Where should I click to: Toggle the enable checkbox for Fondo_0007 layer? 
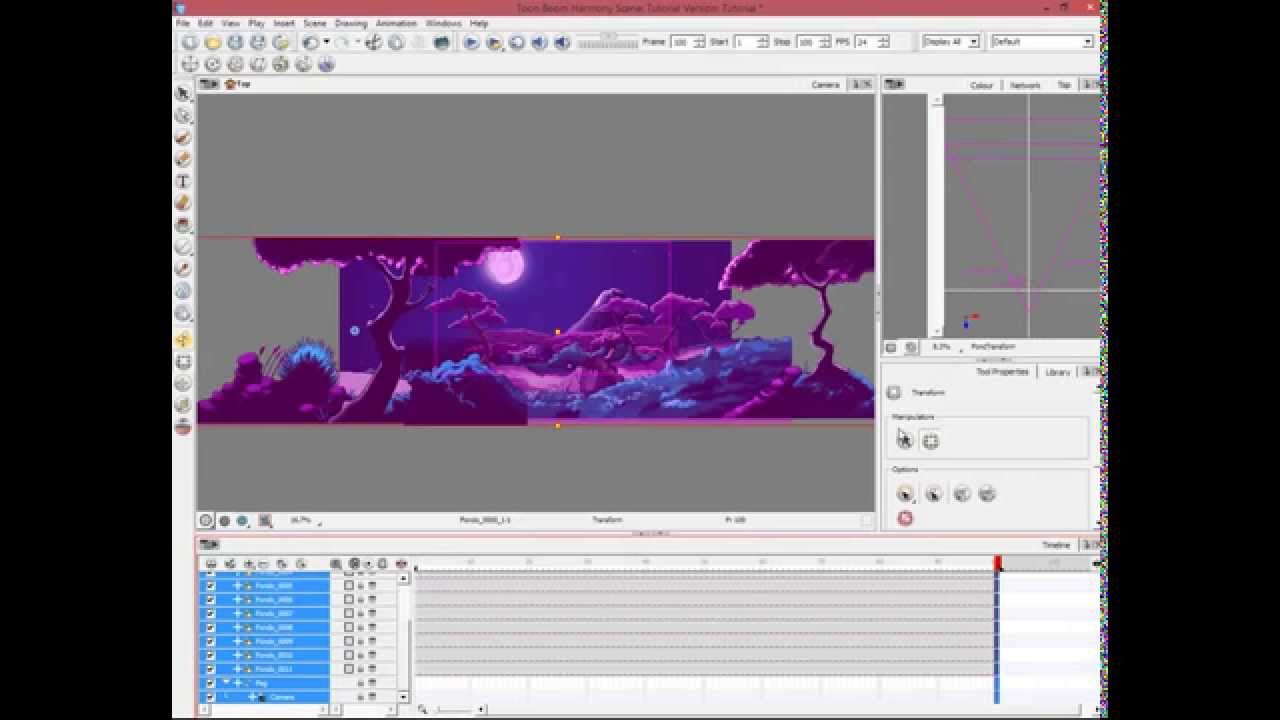click(210, 613)
